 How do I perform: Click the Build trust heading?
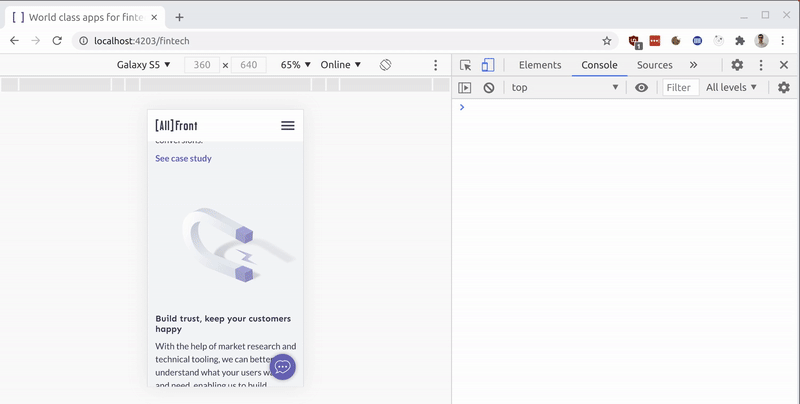(223, 324)
